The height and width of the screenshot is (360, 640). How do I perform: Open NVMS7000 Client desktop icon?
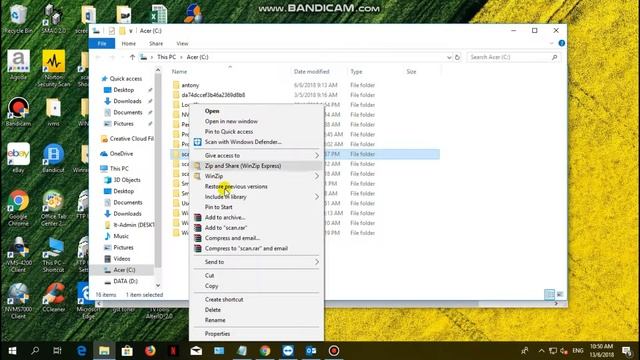pos(18,301)
